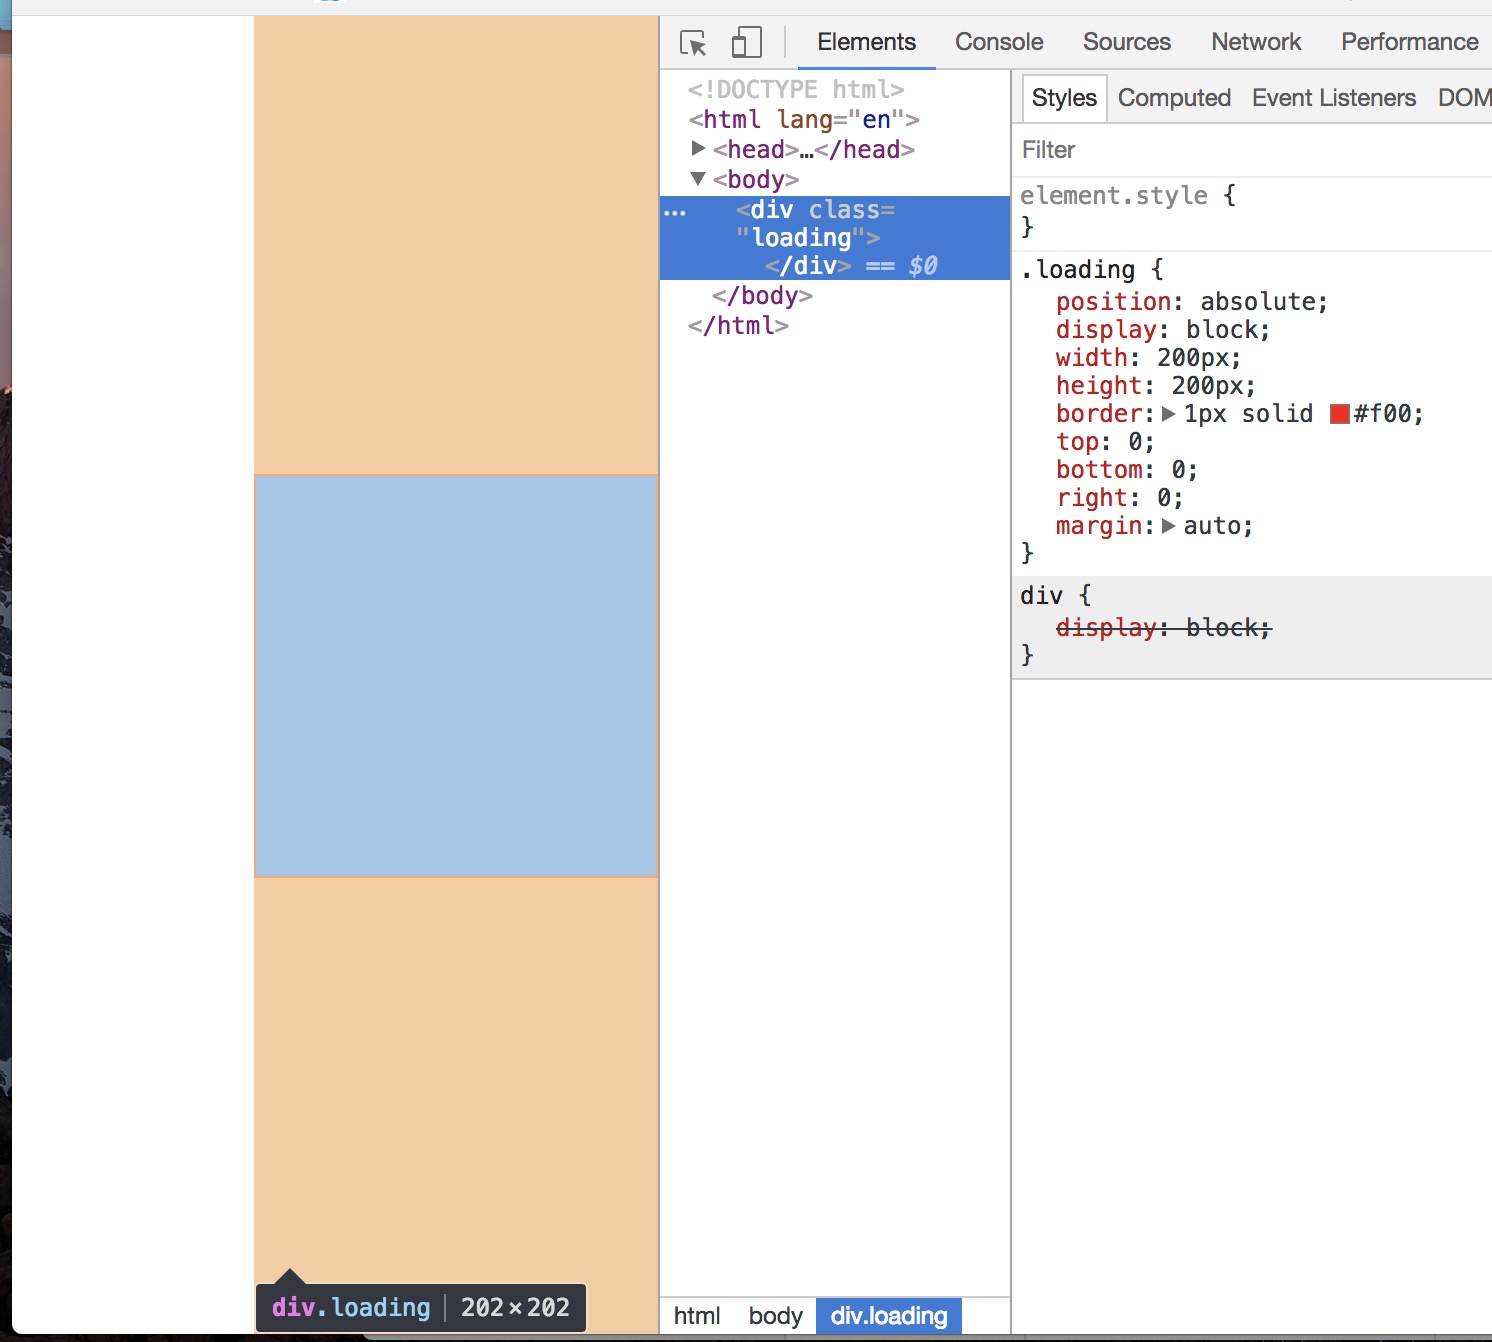Click the ellipsis beside the selected div node
The width and height of the screenshot is (1492, 1342).
tap(675, 213)
